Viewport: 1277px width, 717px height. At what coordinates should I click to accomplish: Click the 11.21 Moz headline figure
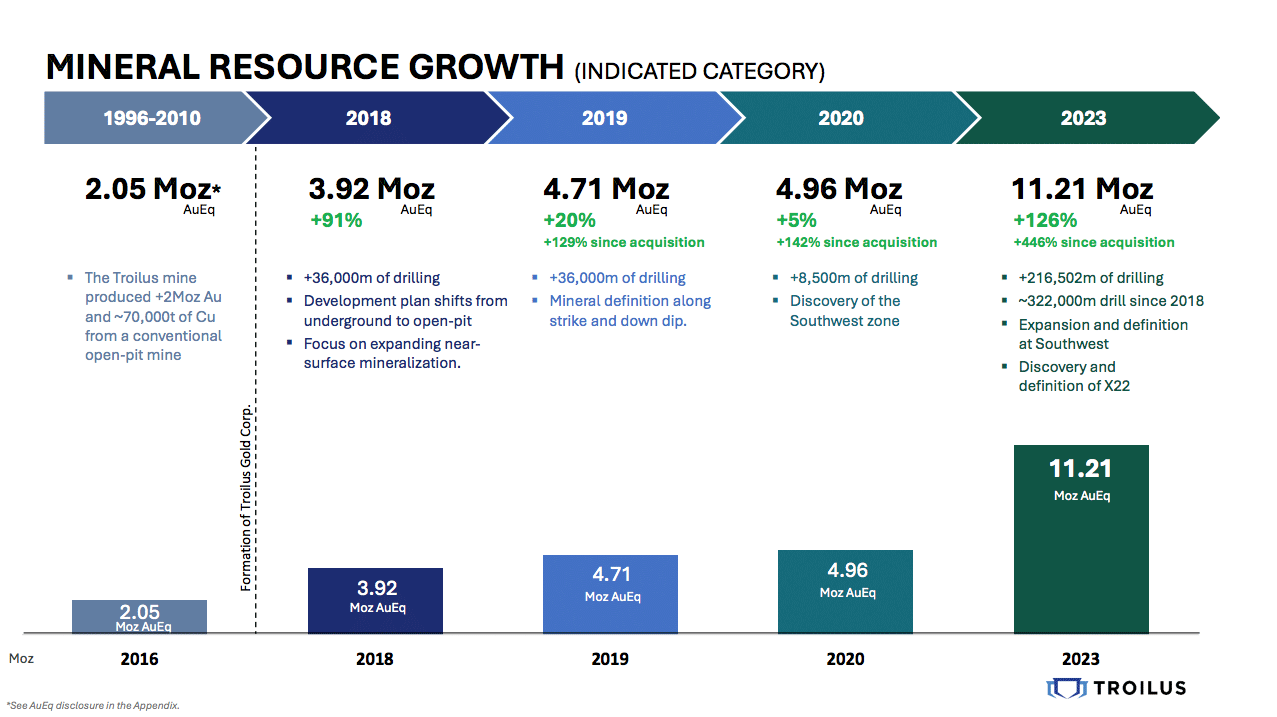pyautogui.click(x=1082, y=188)
